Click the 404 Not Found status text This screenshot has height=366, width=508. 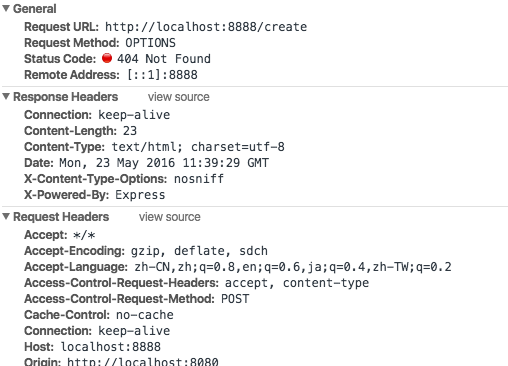[164, 59]
